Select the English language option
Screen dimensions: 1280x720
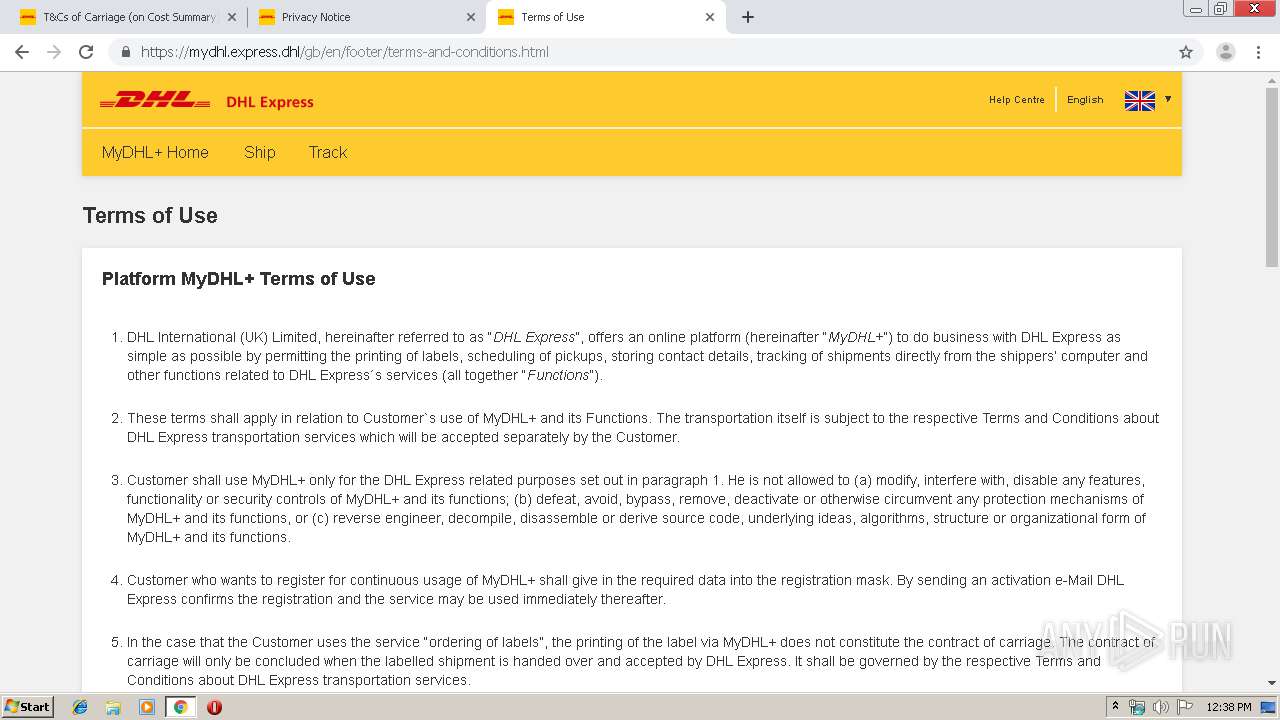pyautogui.click(x=1085, y=100)
